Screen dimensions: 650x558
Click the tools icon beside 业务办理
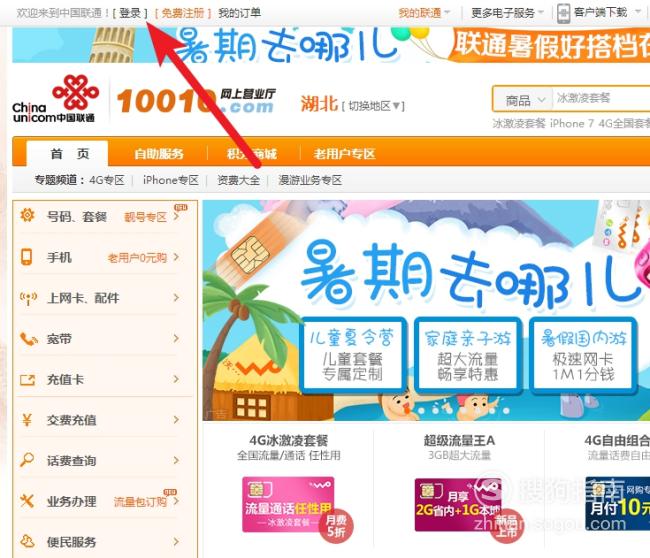coord(27,501)
